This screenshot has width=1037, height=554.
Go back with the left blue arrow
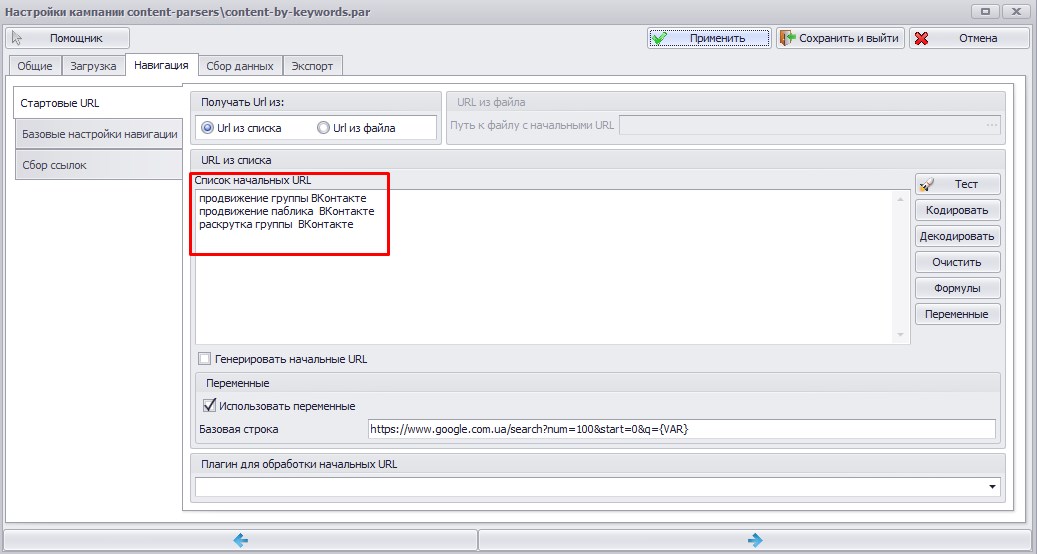(x=241, y=540)
